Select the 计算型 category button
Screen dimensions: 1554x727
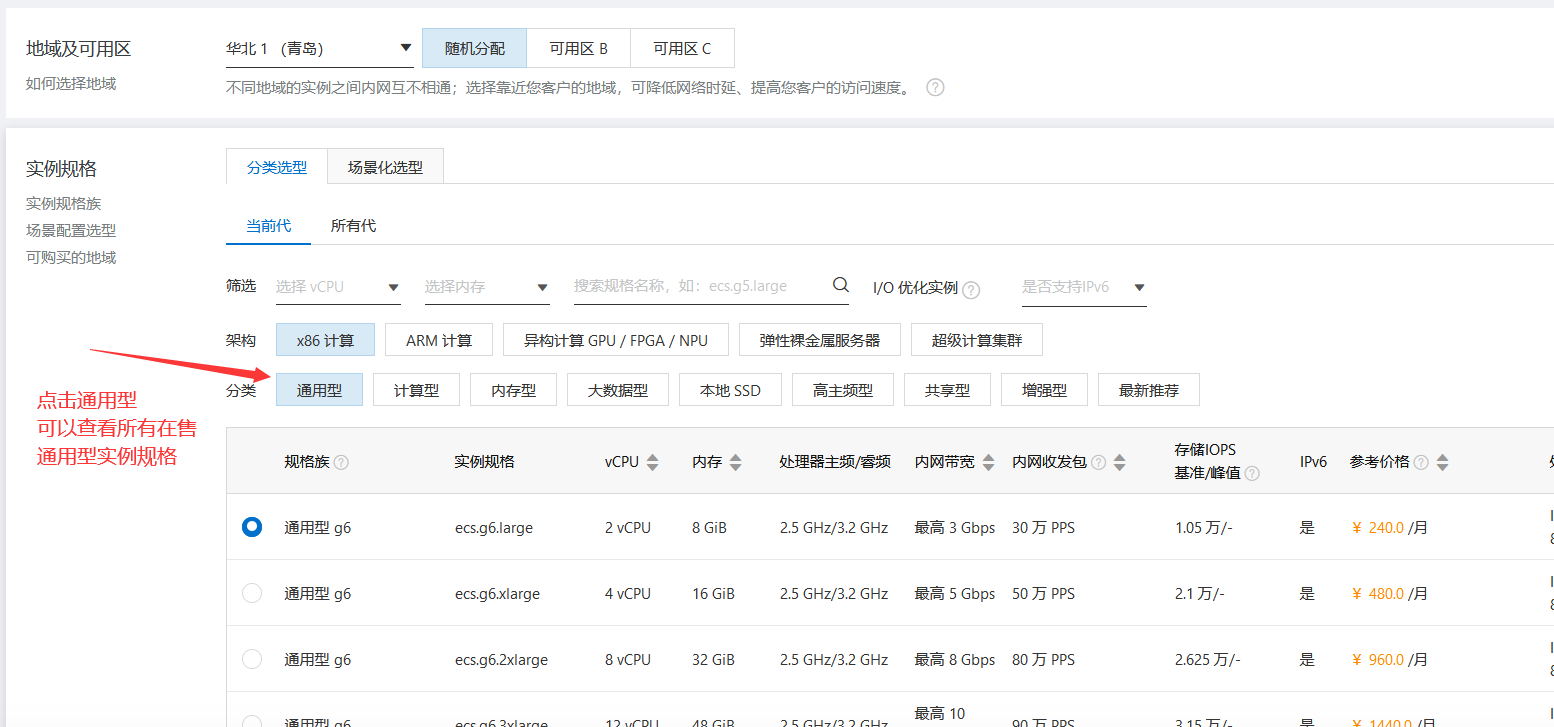416,390
